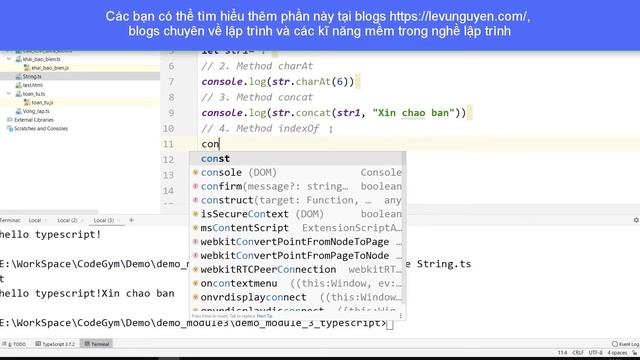Open the Terminal tool window button
This screenshot has height=360, width=640.
click(97, 344)
